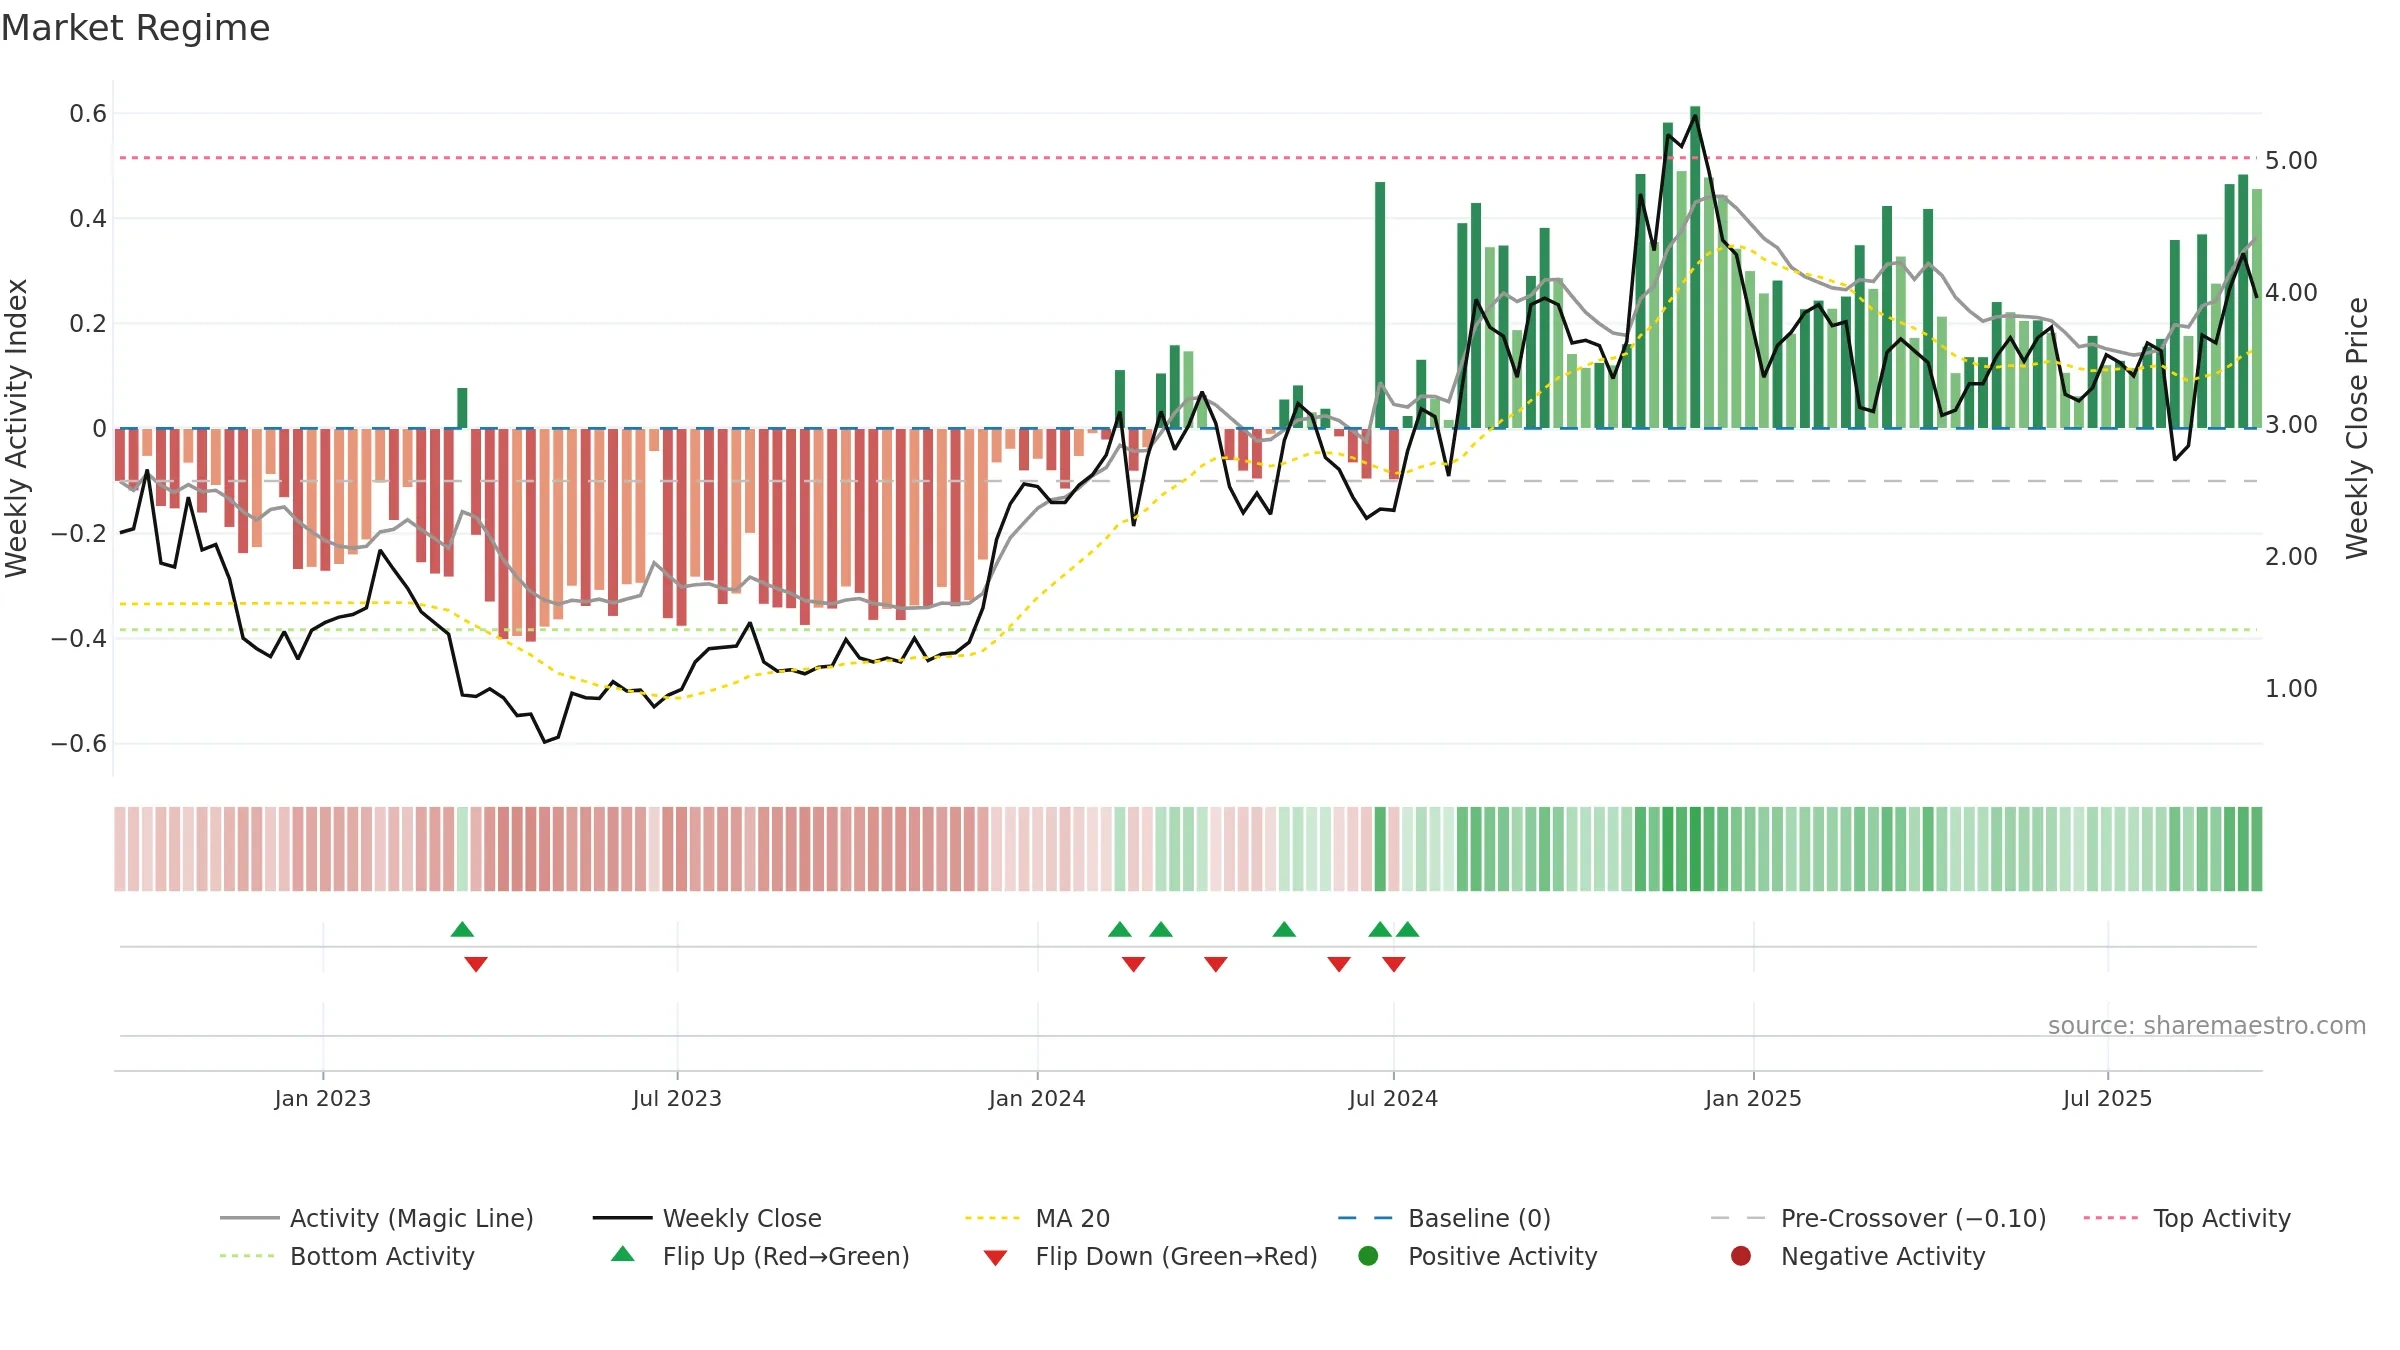Click the −0.6 activity axis label
This screenshot has width=2400, height=1350.
(x=79, y=744)
